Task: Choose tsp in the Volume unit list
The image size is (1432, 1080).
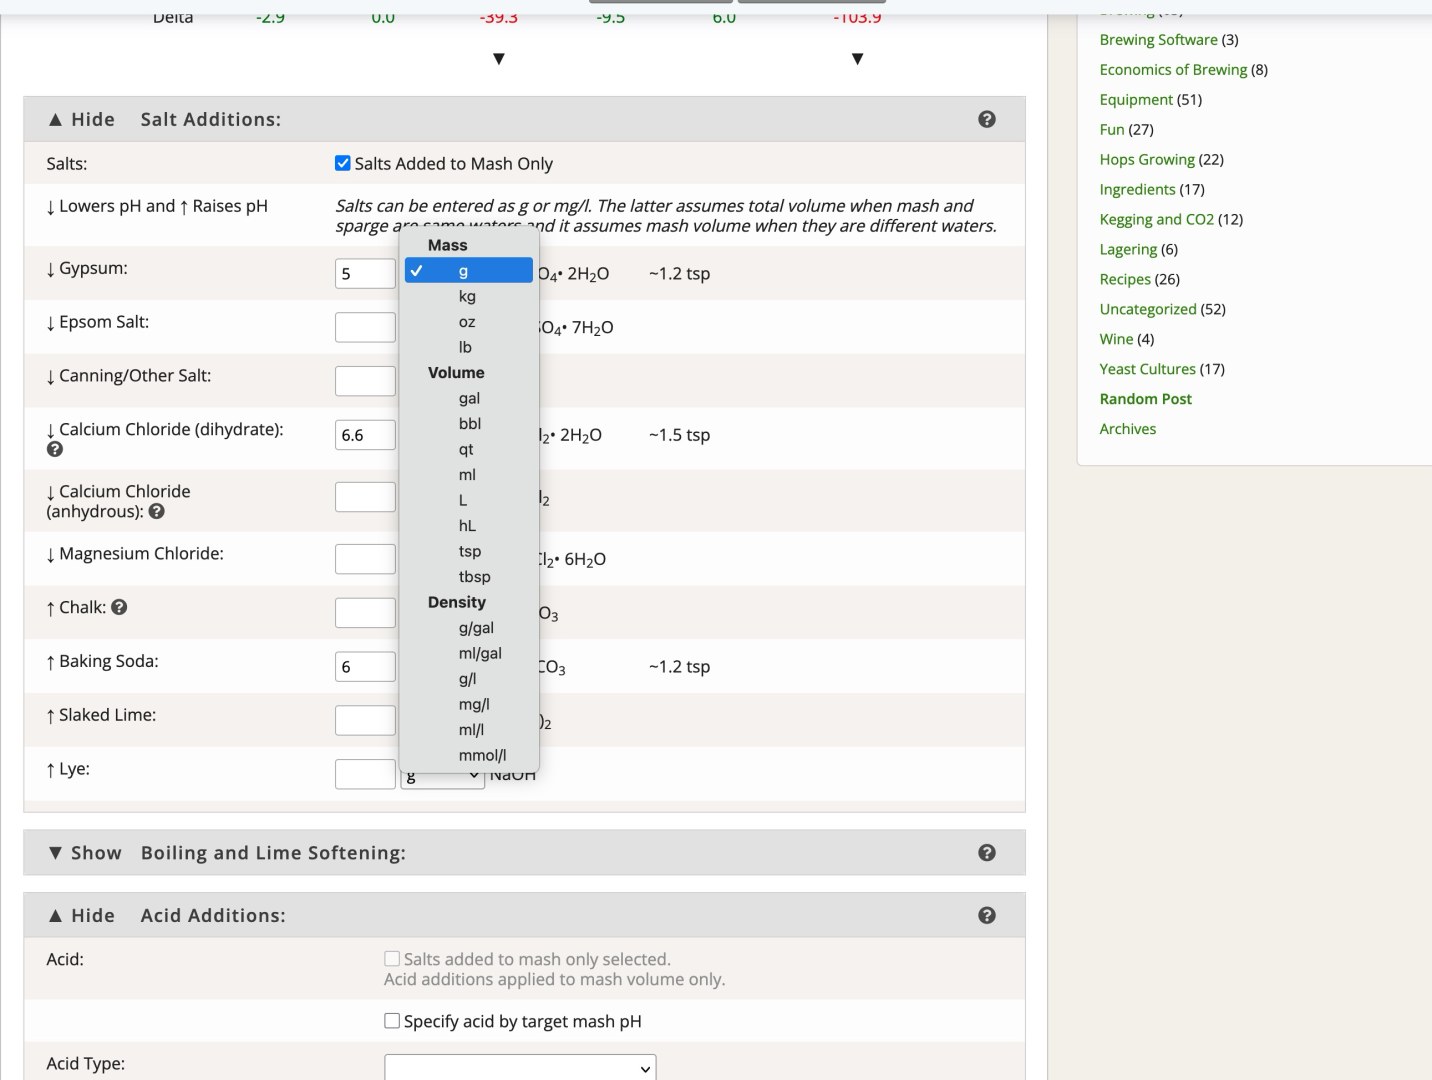Action: (x=470, y=551)
